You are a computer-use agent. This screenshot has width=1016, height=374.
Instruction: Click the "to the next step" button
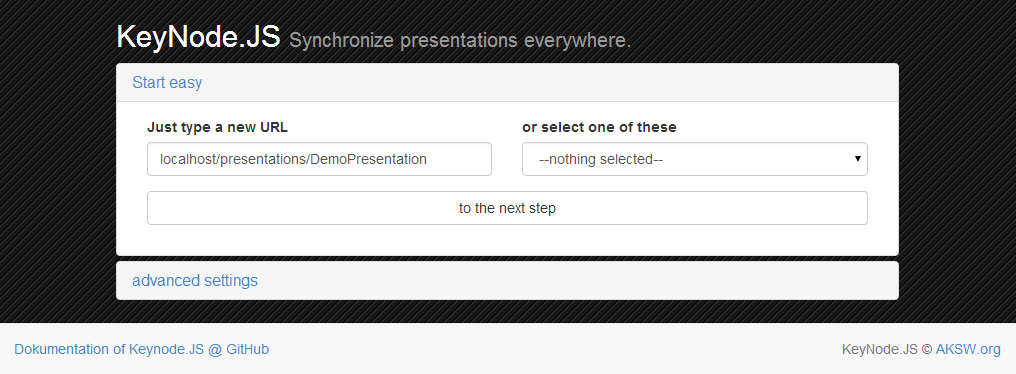(x=507, y=208)
